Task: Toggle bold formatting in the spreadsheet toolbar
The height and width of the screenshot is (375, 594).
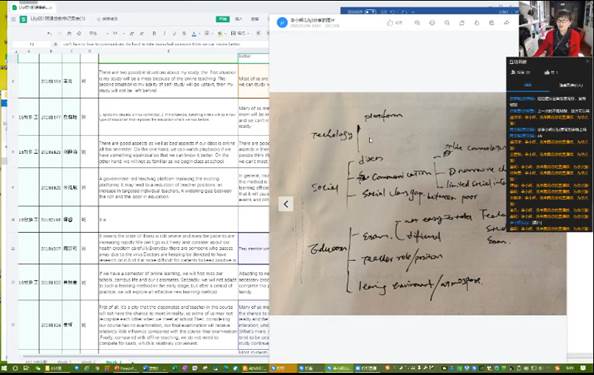Action: point(154,34)
